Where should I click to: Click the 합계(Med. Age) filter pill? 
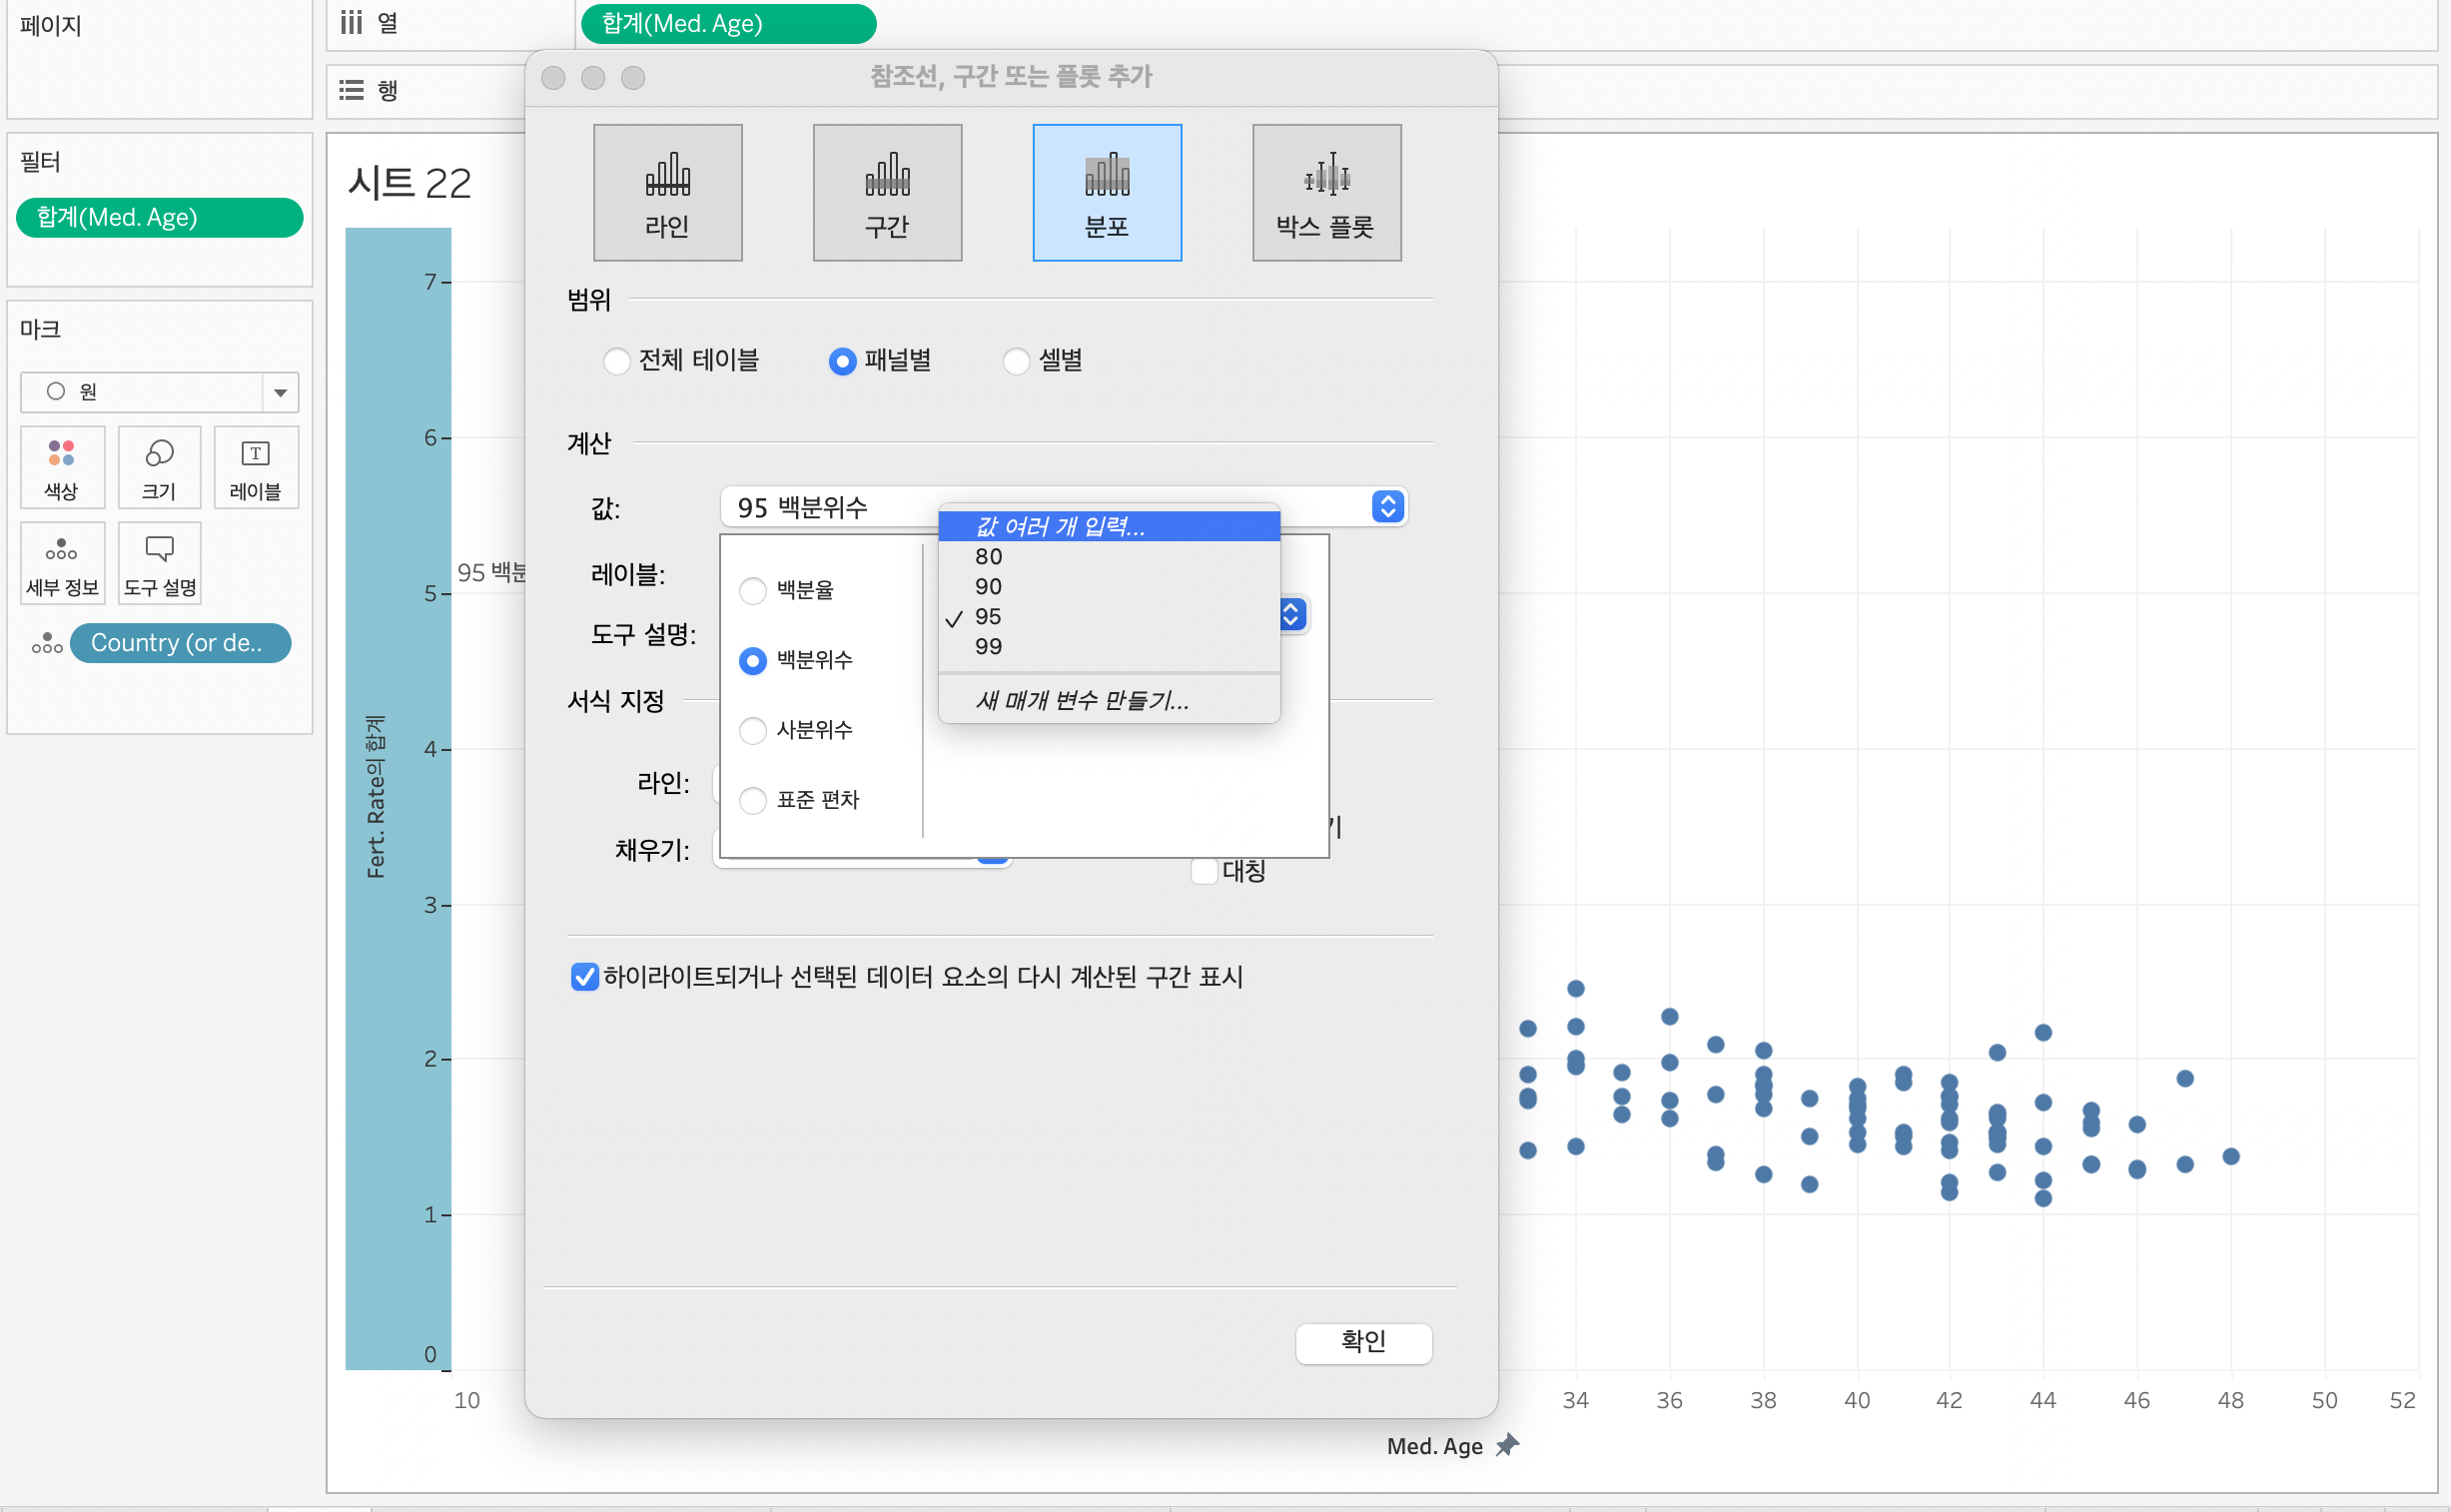click(x=159, y=217)
